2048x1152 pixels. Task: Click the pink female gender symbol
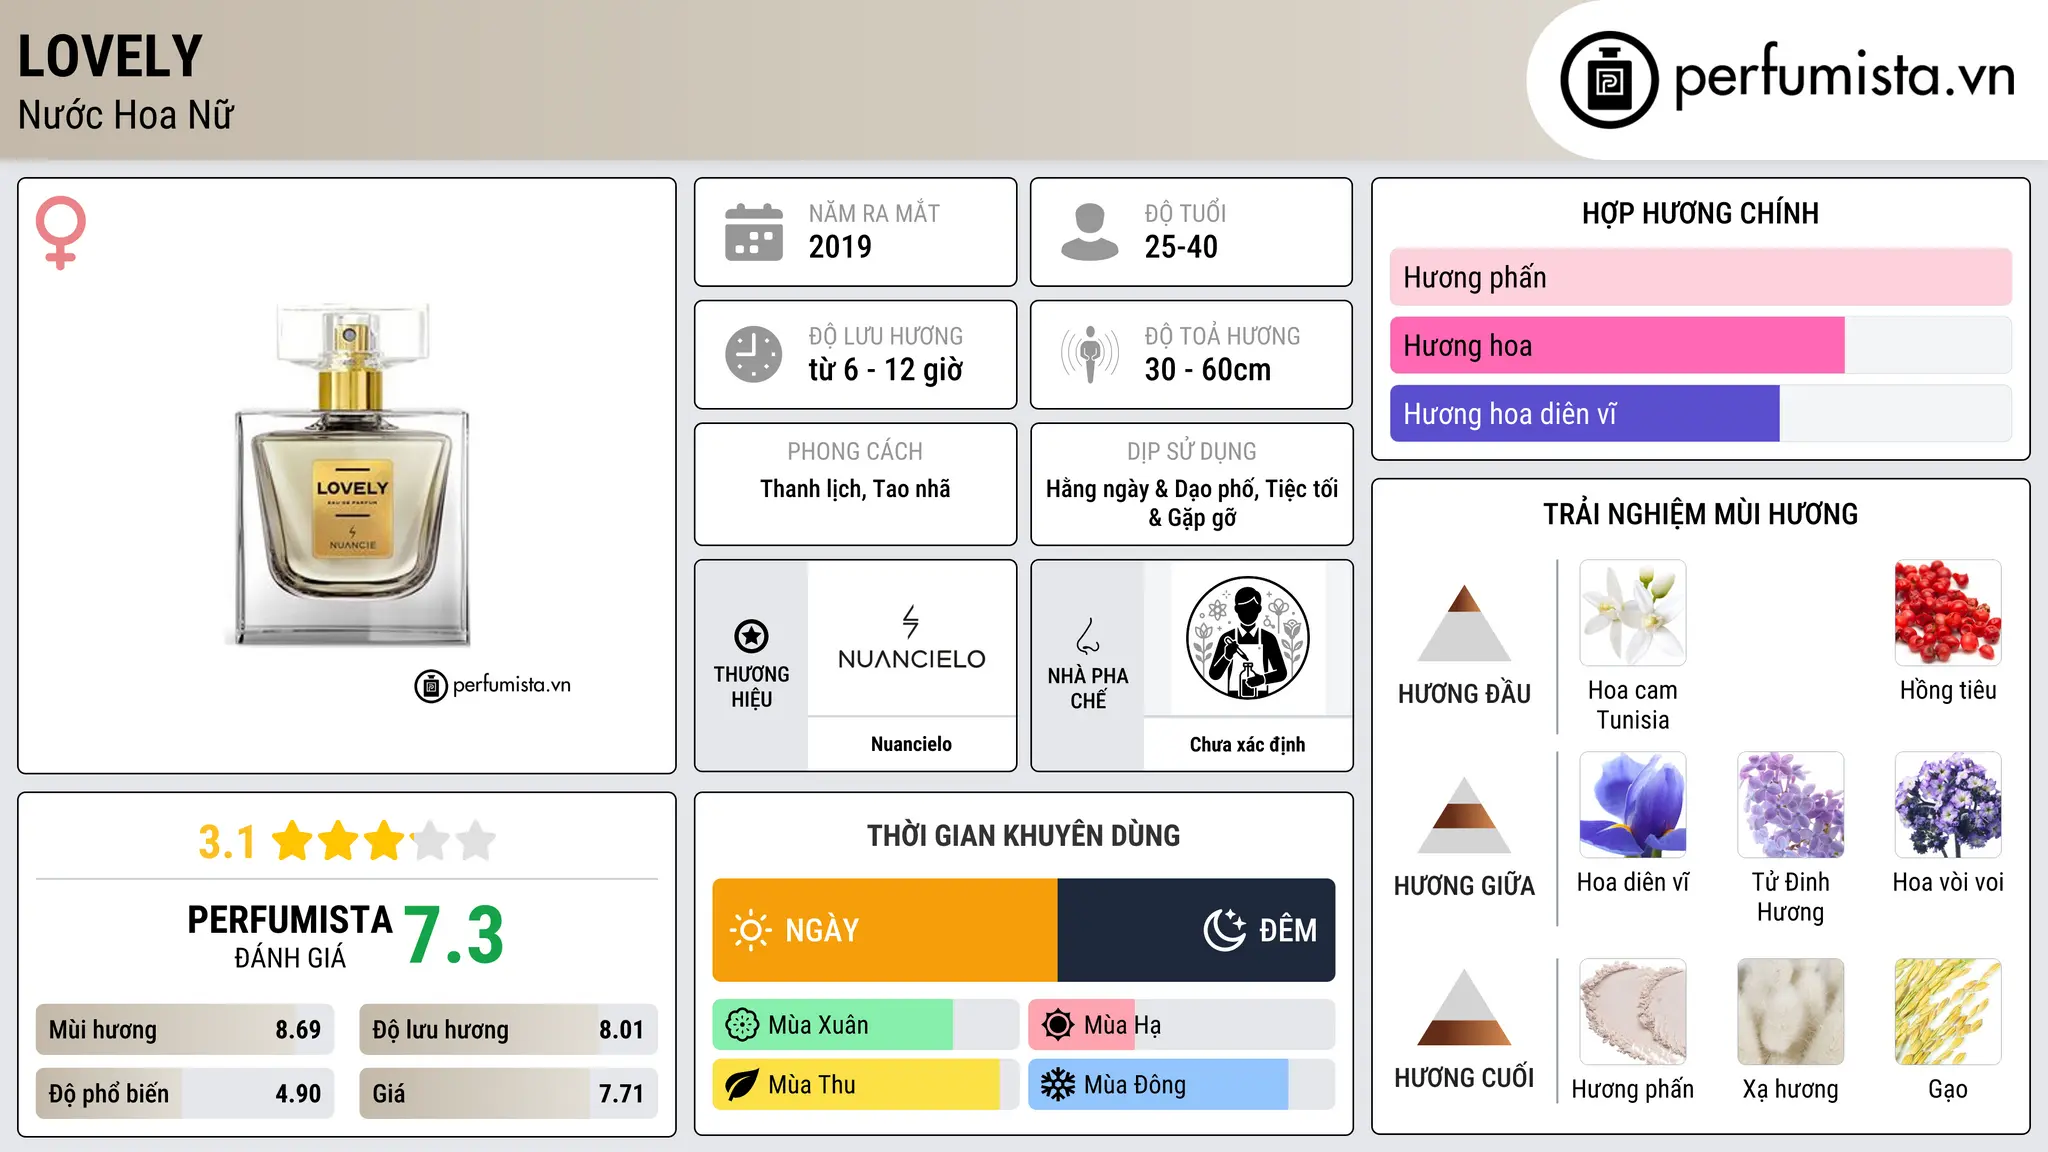point(61,233)
